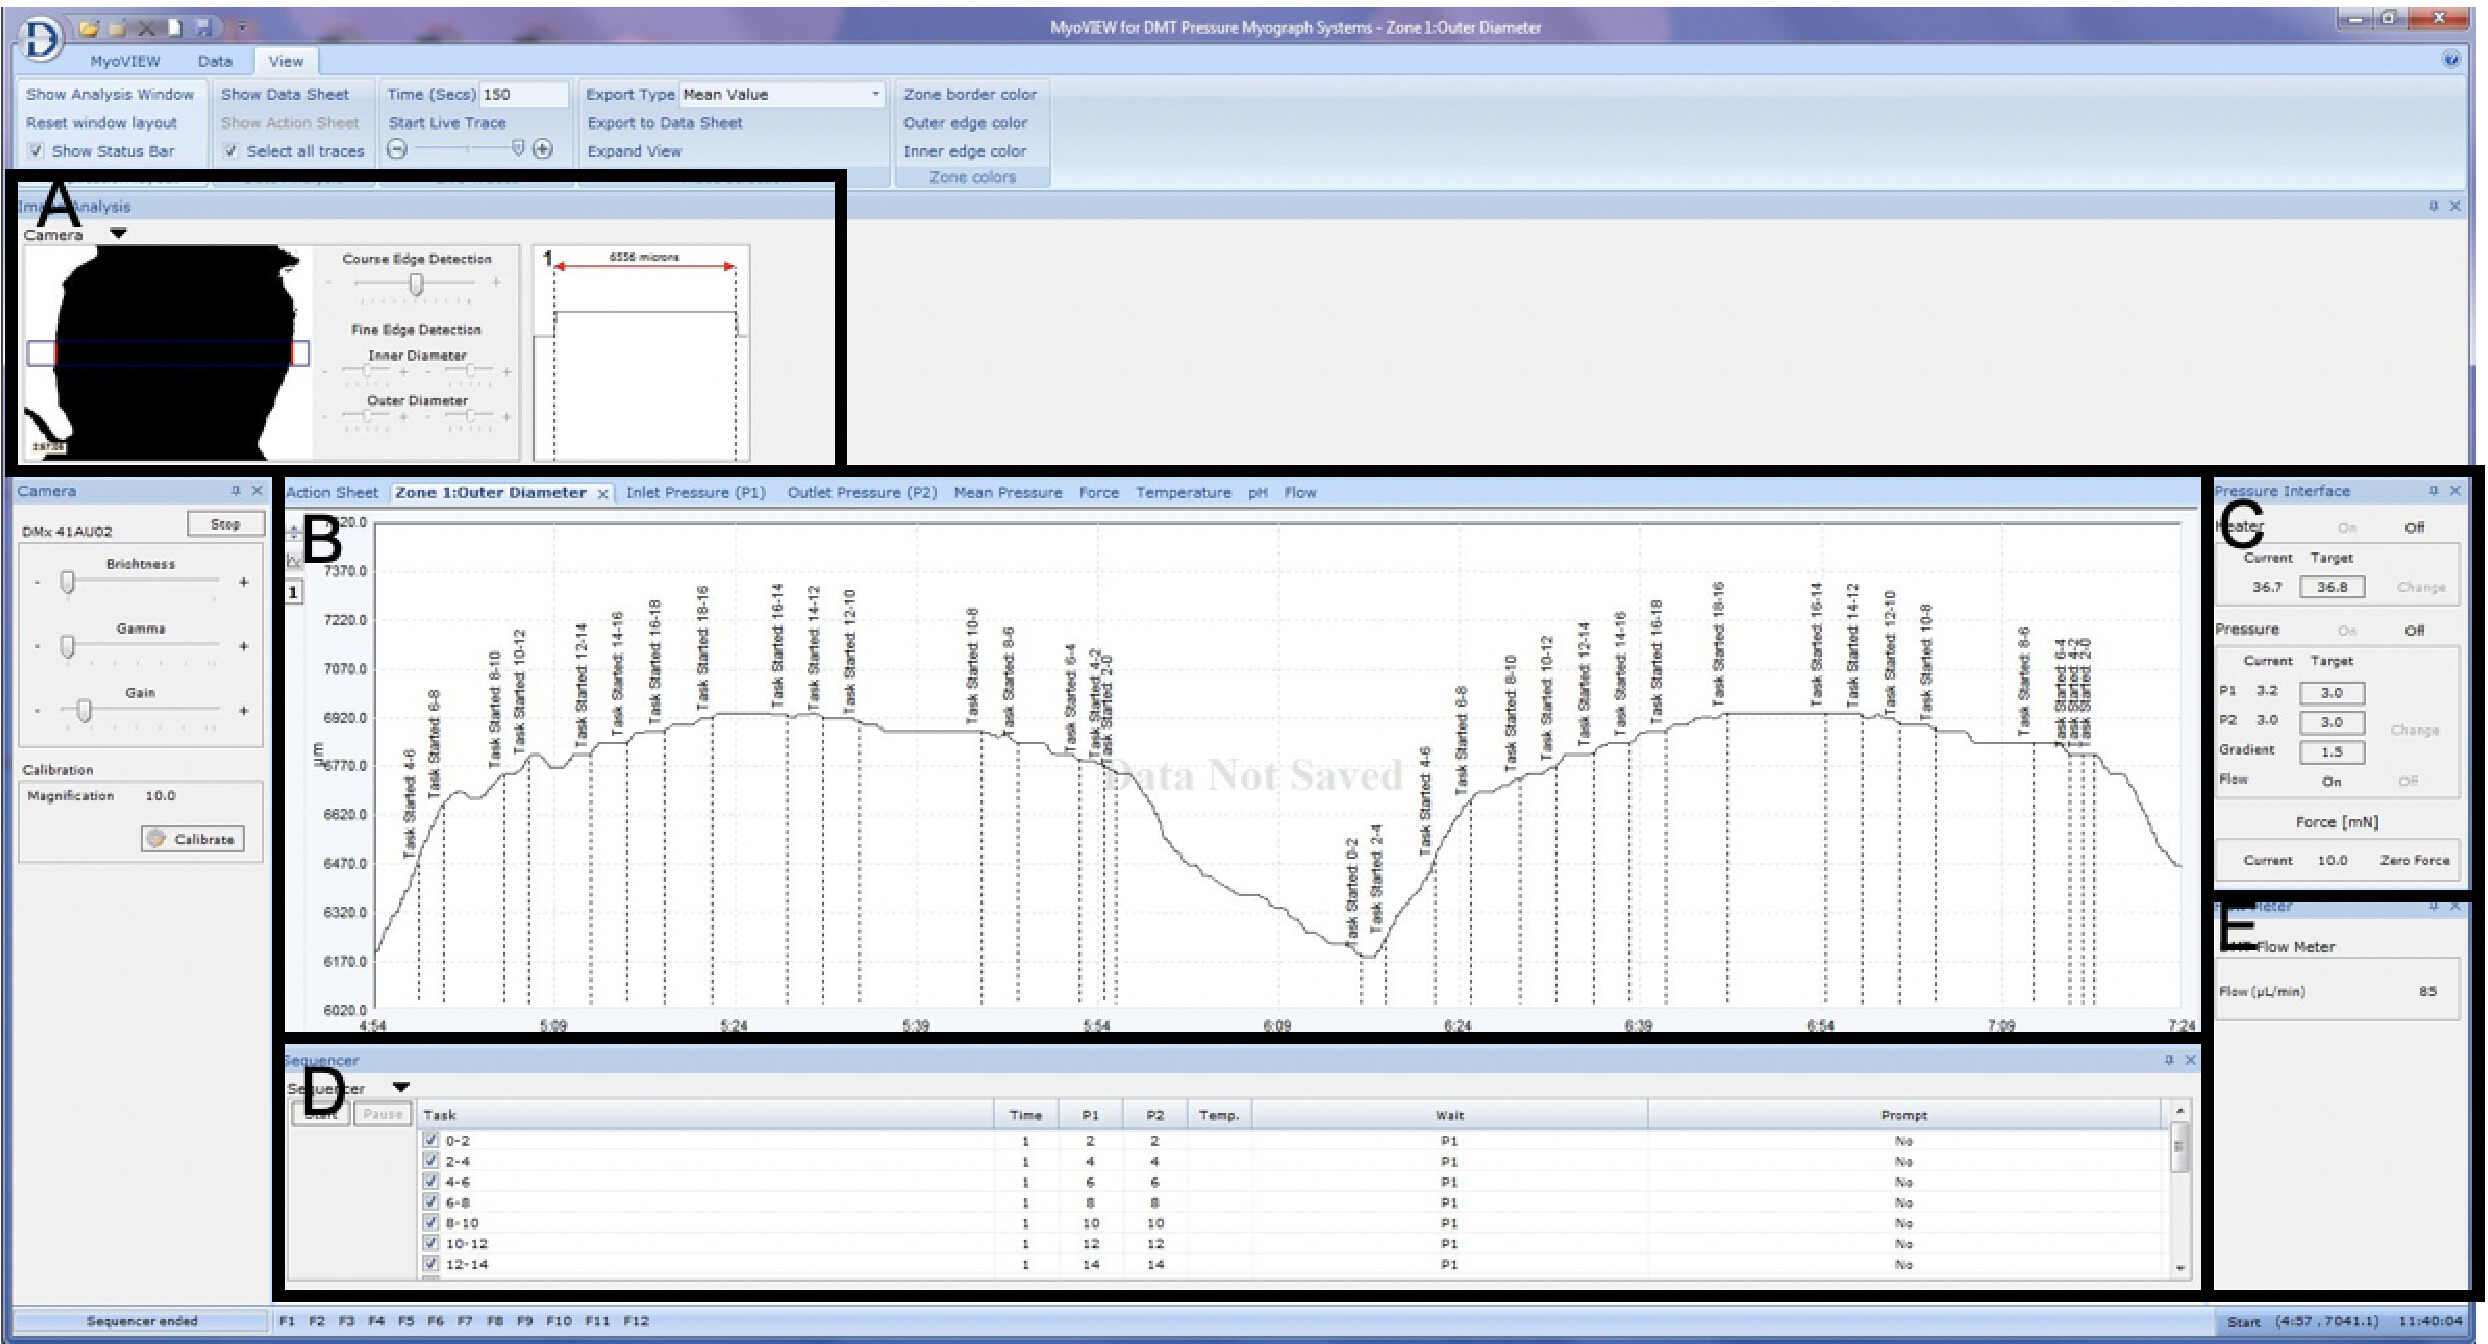The height and width of the screenshot is (1344, 2488).
Task: Pin the Pressure Interface panel
Action: point(2434,491)
